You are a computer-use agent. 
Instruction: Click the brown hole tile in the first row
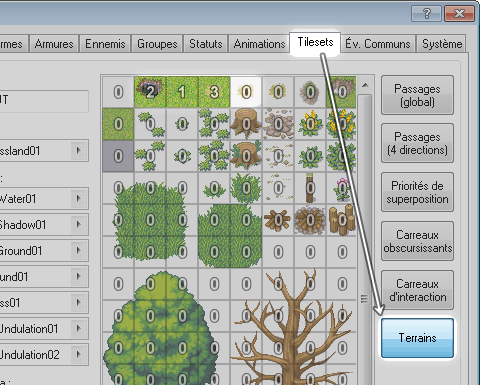310,92
